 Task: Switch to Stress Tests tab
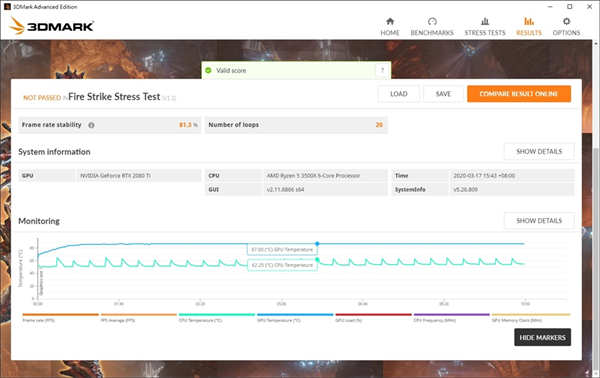point(485,26)
